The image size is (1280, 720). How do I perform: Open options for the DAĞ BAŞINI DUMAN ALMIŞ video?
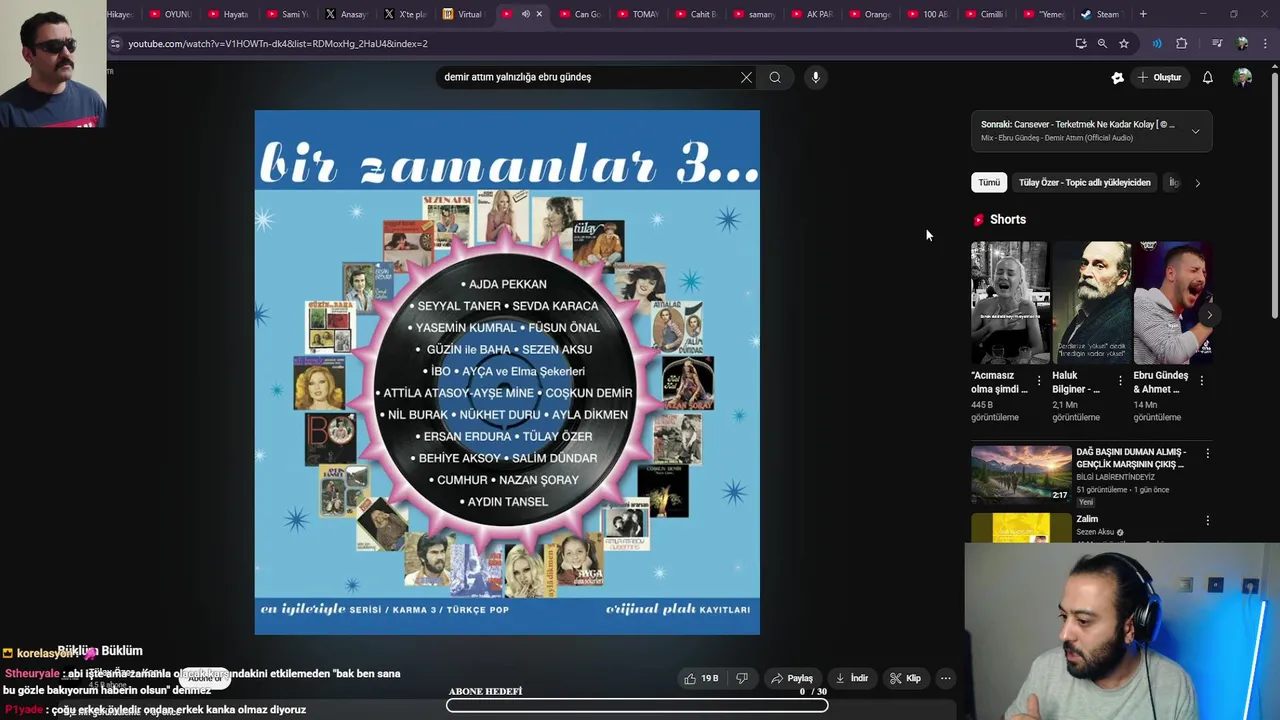click(1208, 453)
